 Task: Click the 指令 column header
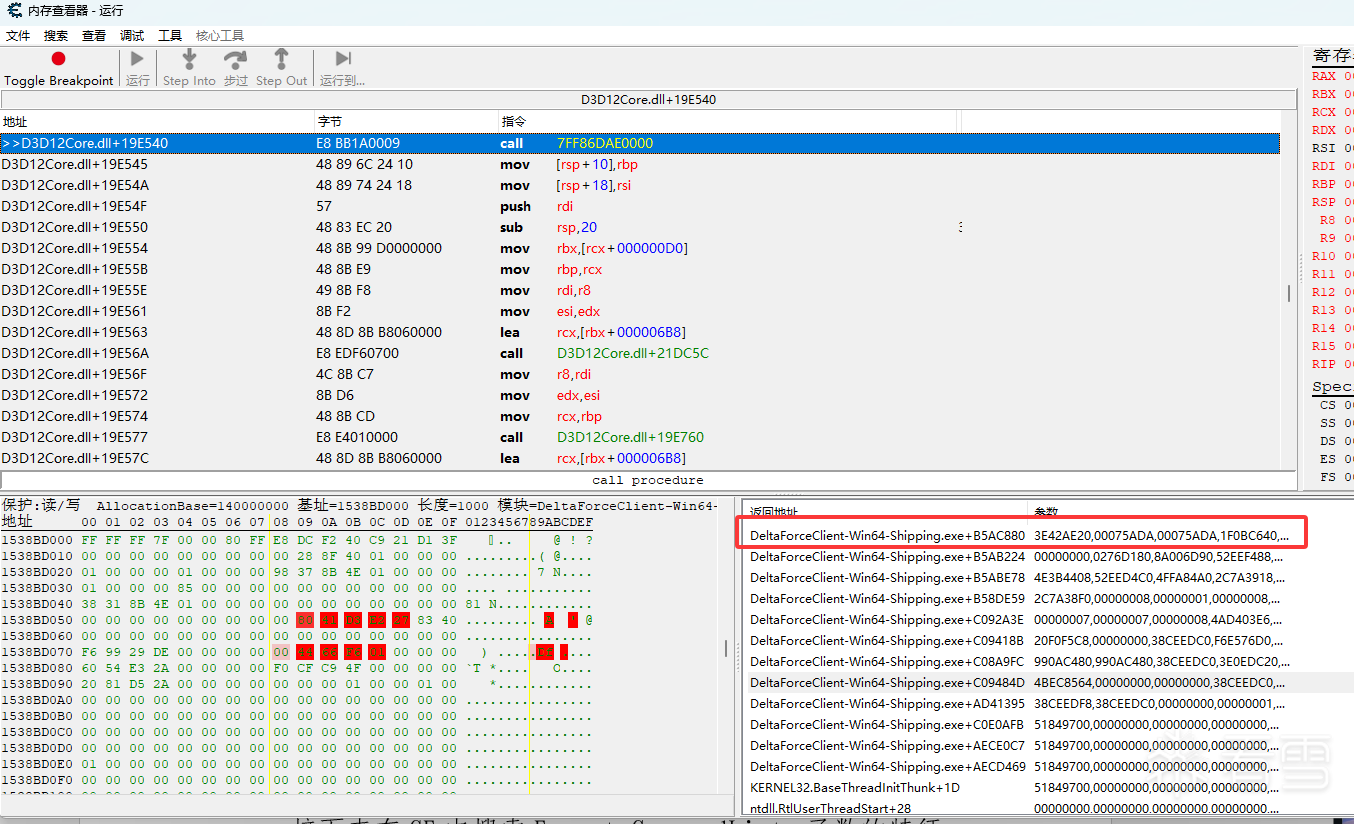[729, 121]
